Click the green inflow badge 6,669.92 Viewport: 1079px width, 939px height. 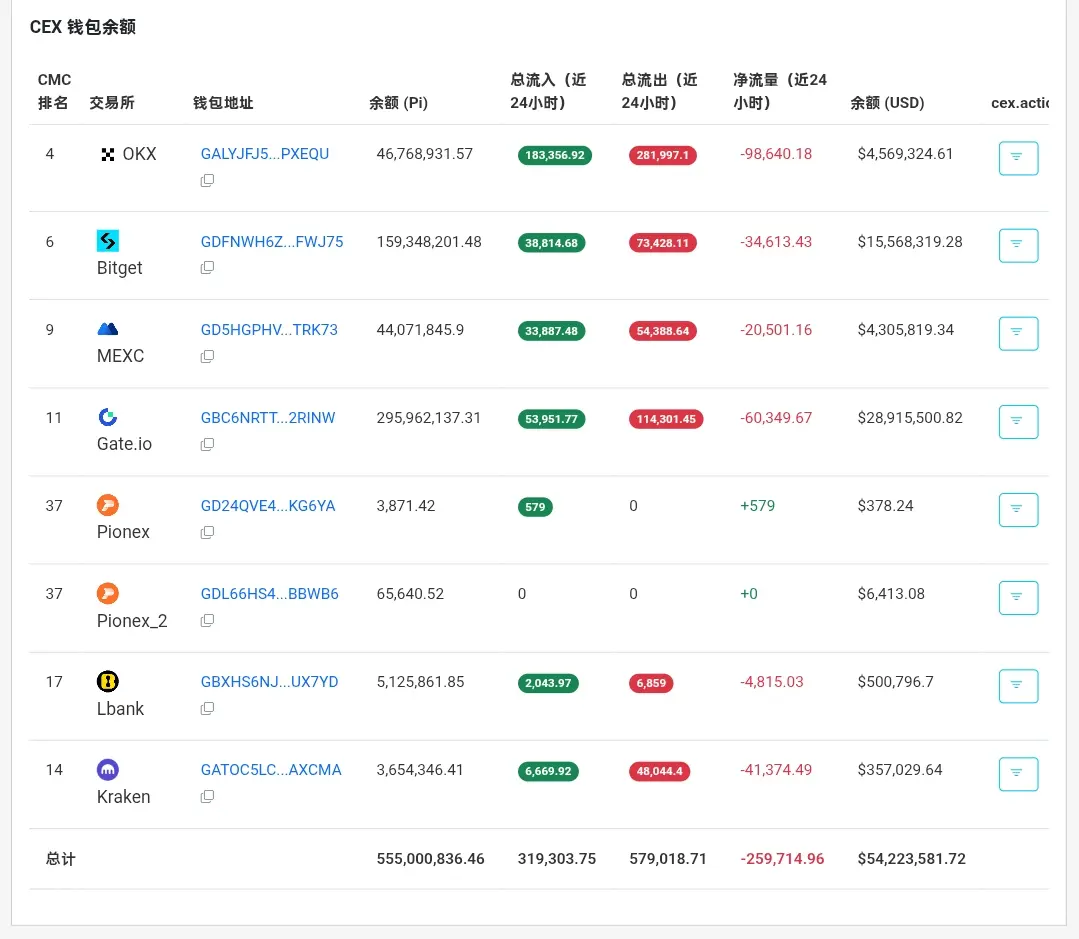(548, 771)
